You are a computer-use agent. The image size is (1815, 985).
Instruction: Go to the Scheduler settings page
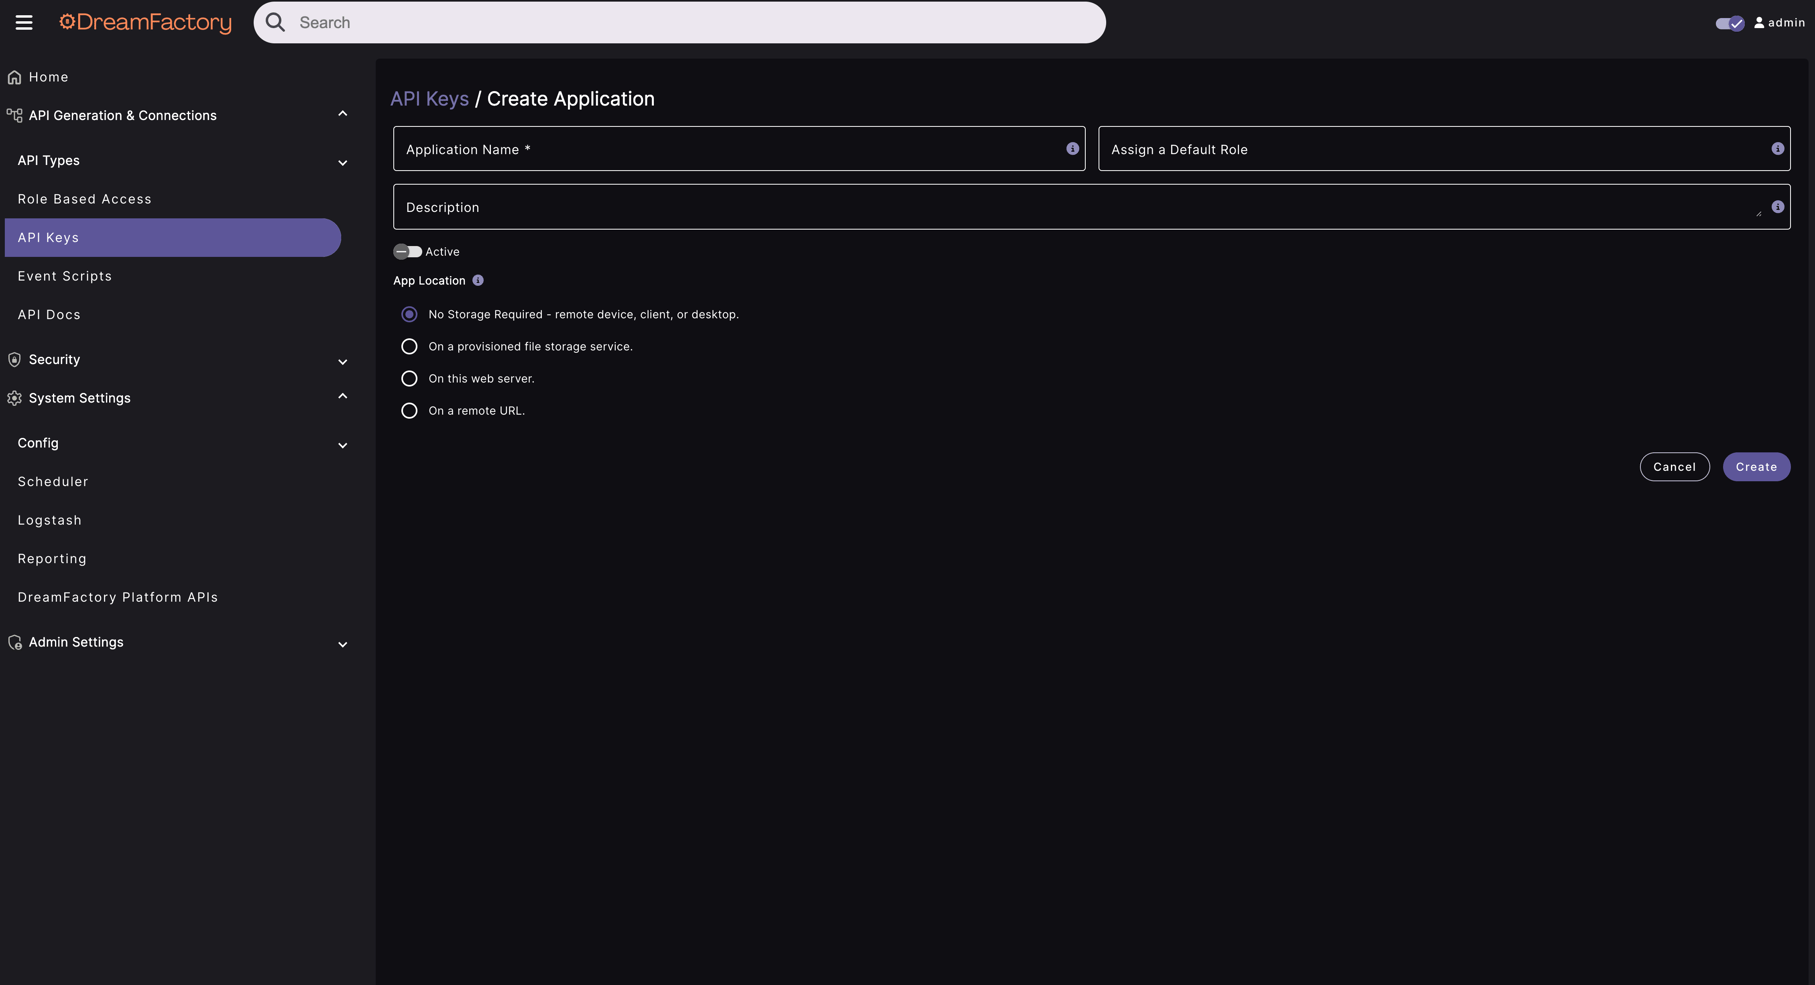click(x=53, y=481)
